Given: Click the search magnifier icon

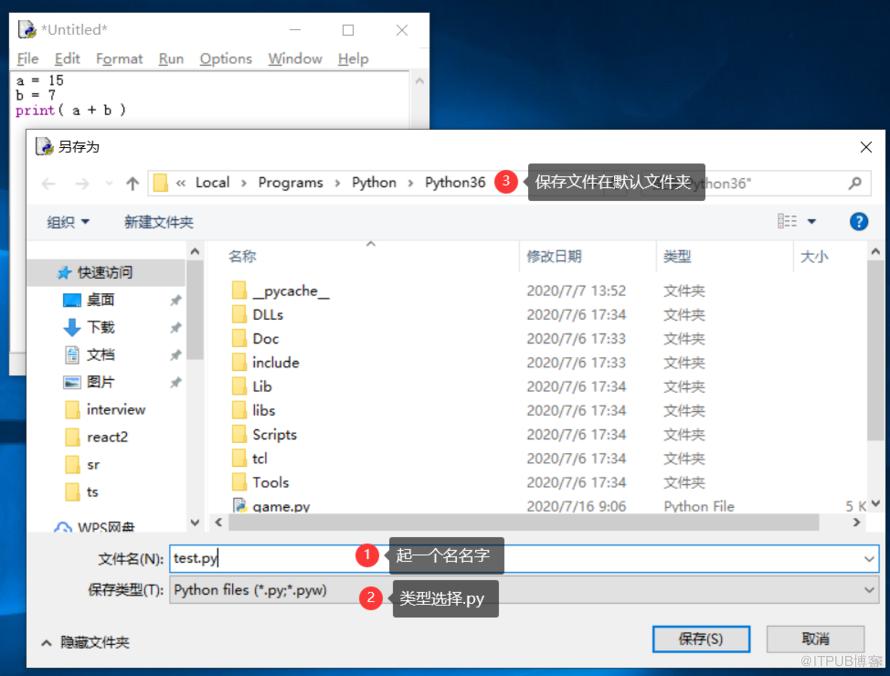Looking at the screenshot, I should [x=855, y=183].
